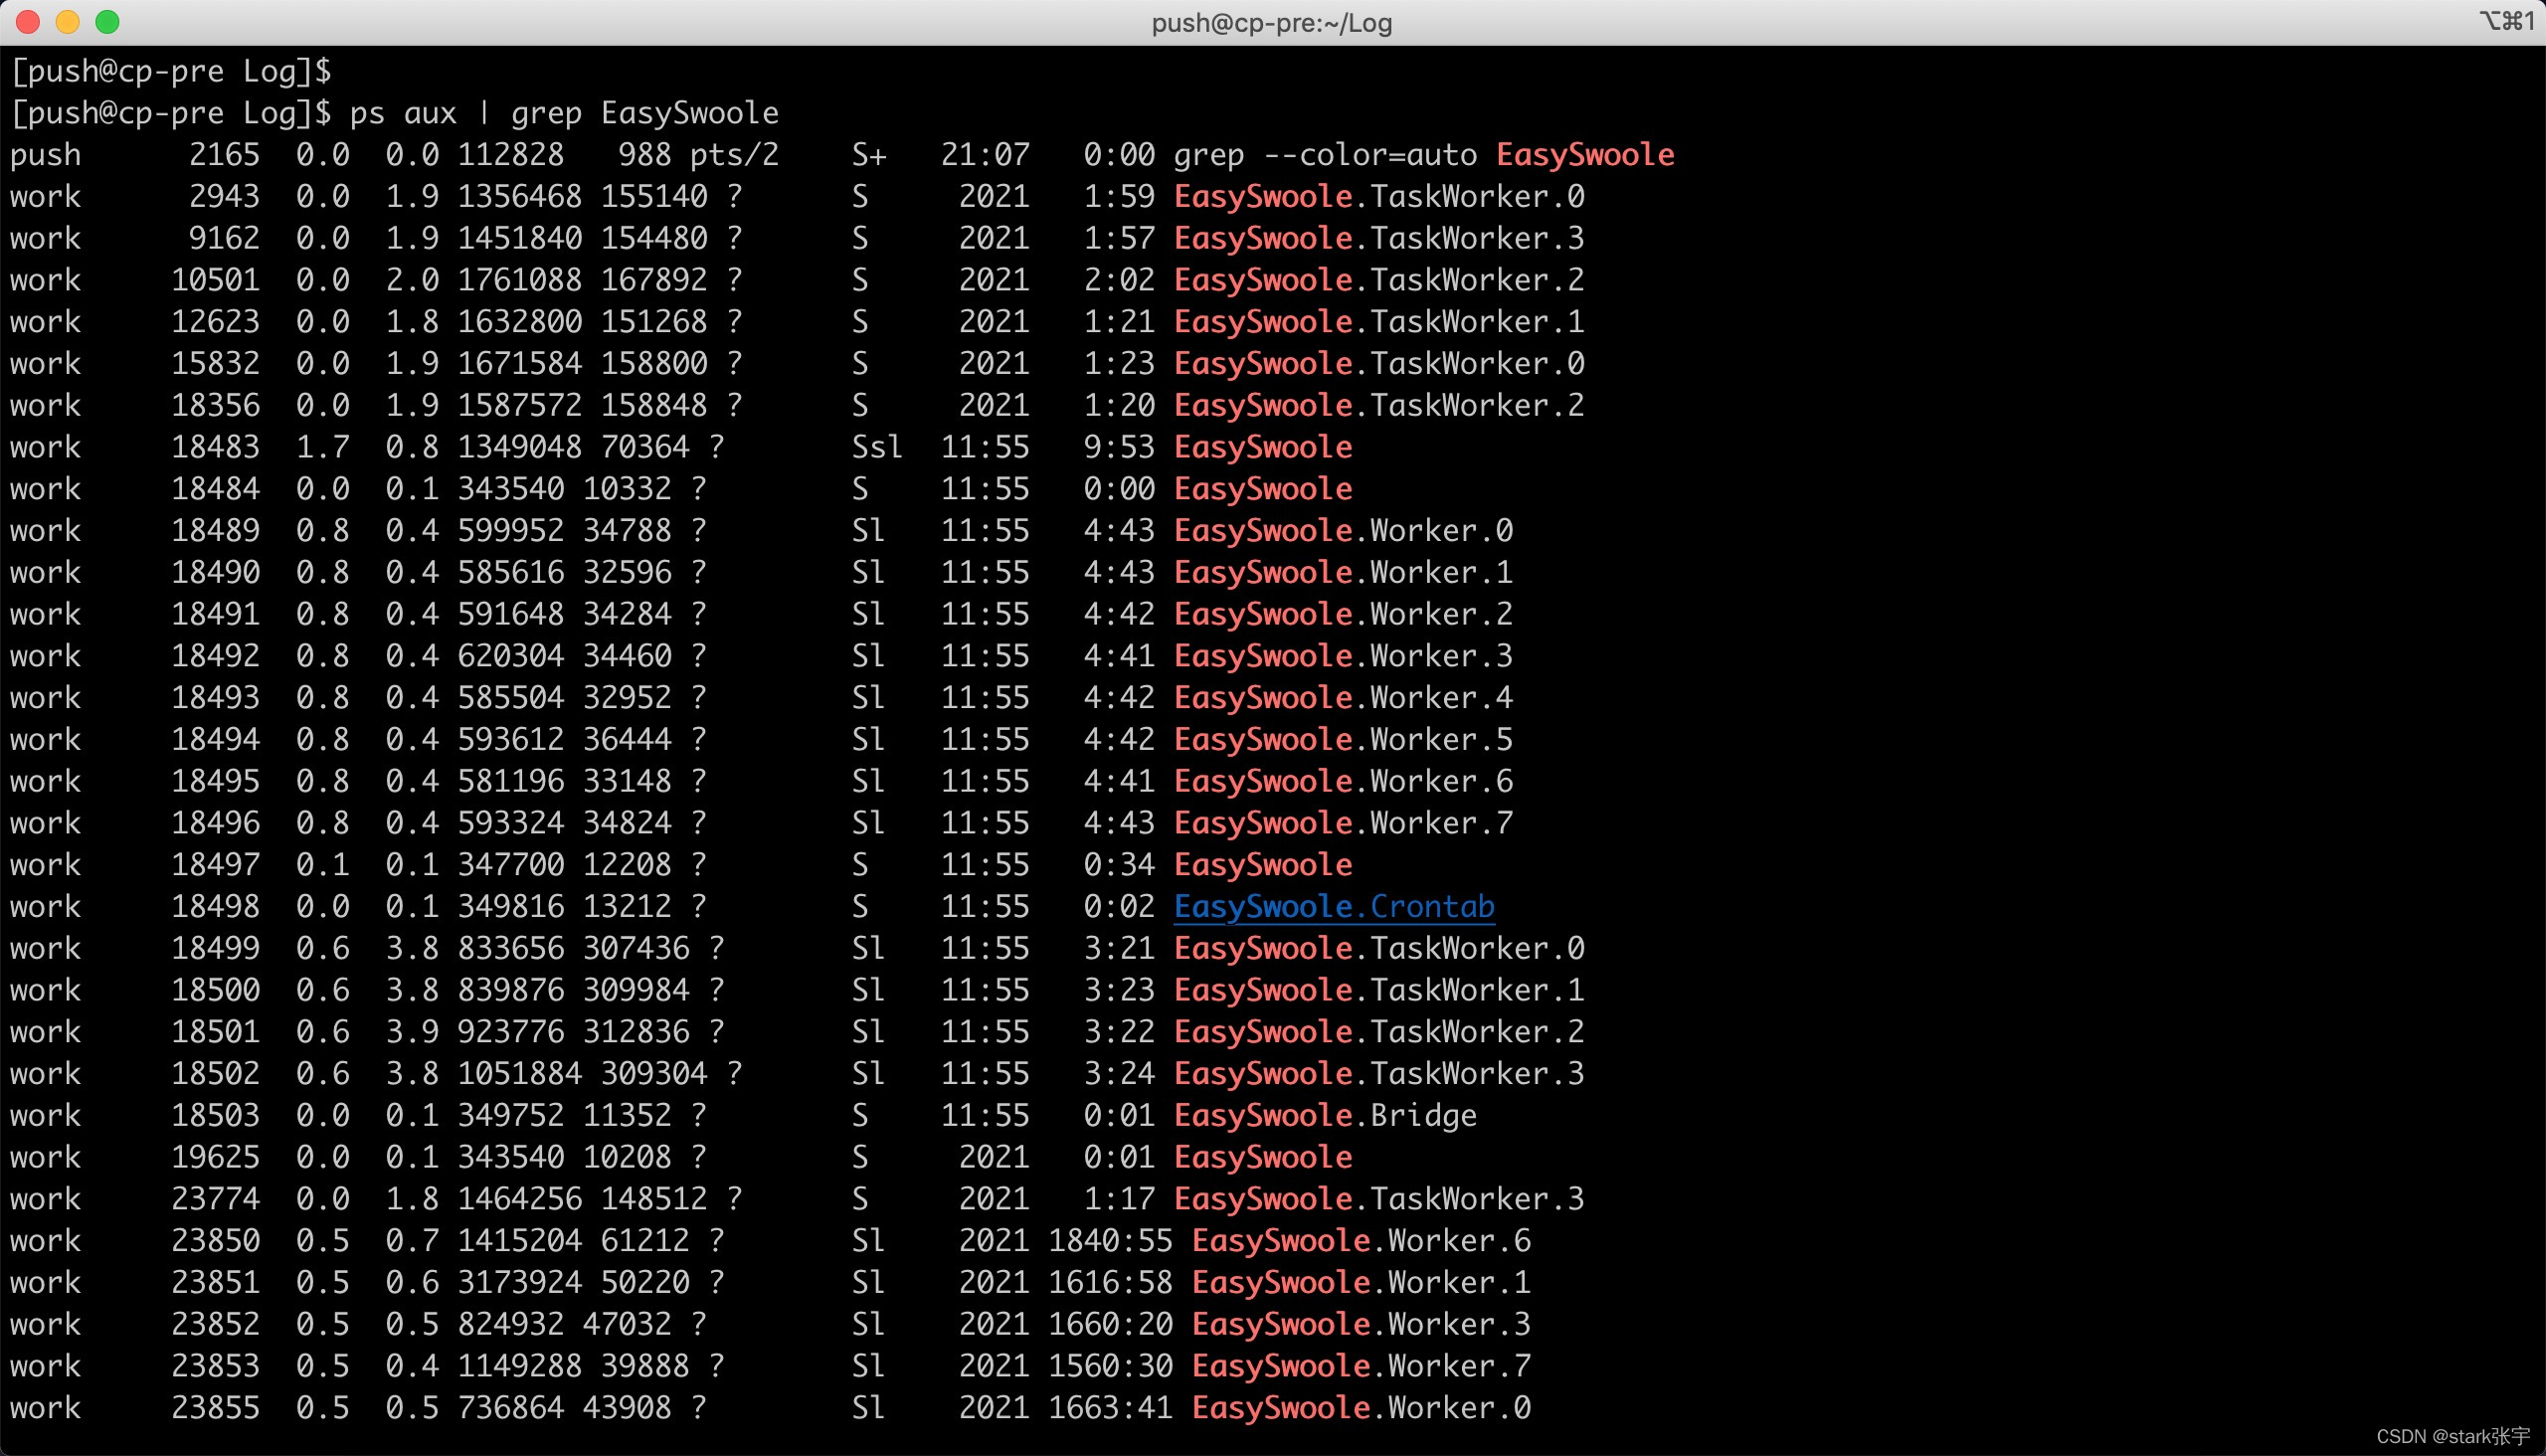Click the CSDN @stark张宇 watermark text
The width and height of the screenshot is (2546, 1456).
pyautogui.click(x=2452, y=1436)
